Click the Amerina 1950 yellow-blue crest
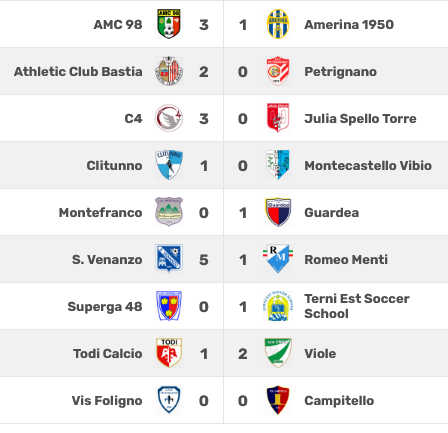This screenshot has height=433, width=448. click(x=278, y=24)
